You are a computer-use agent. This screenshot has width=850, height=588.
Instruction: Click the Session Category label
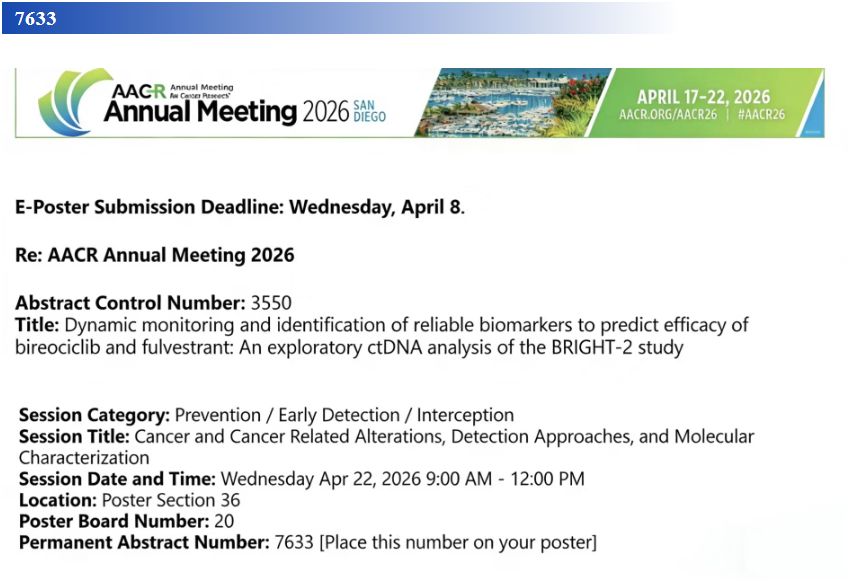click(x=95, y=415)
